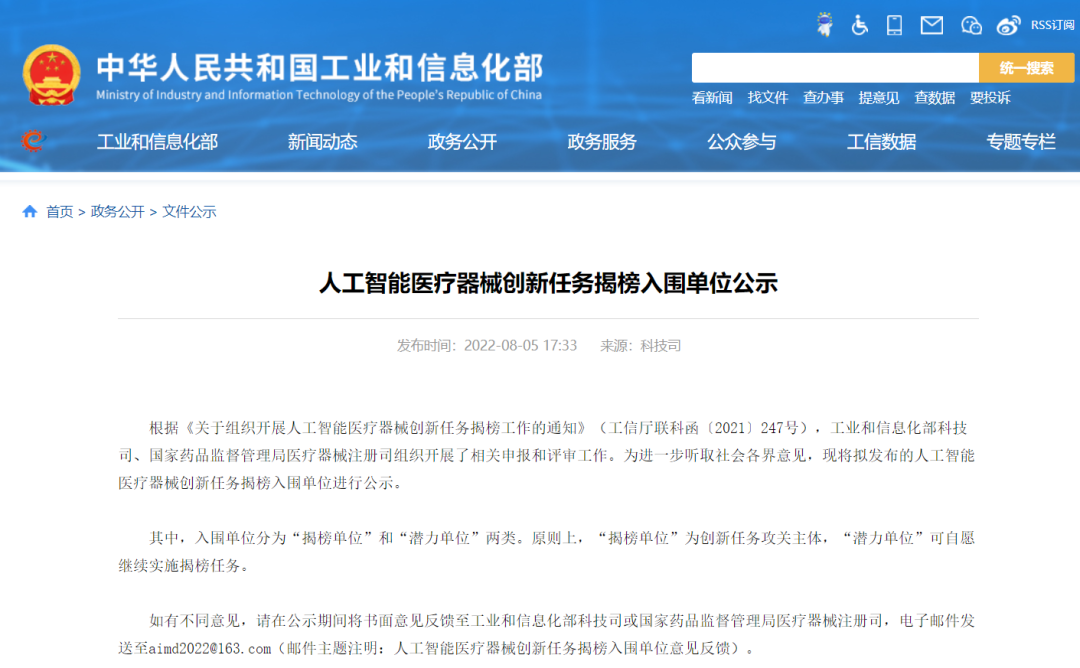Open the 工业和信息化部 navigation menu
The width and height of the screenshot is (1080, 668).
click(158, 142)
